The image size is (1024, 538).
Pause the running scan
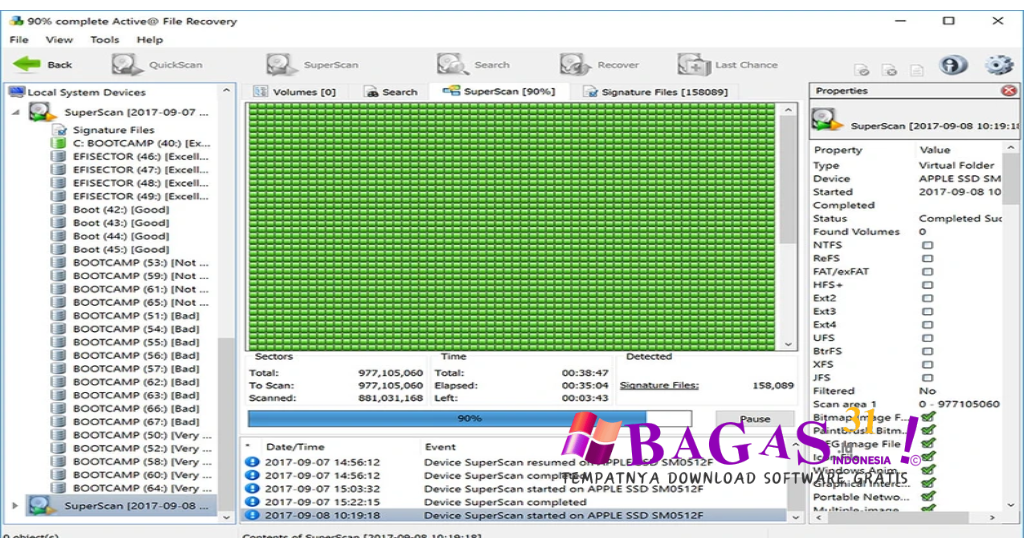[755, 419]
